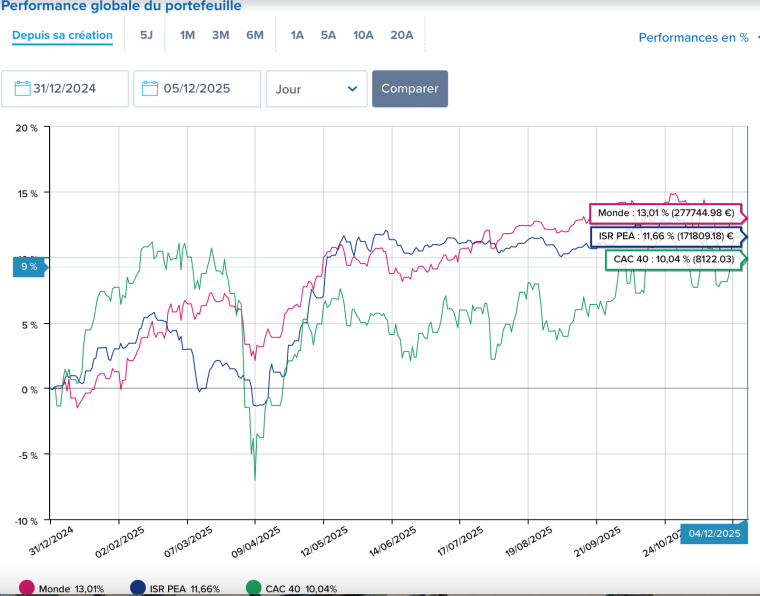760x596 pixels.
Task: Select the 1M period tab
Action: [188, 35]
